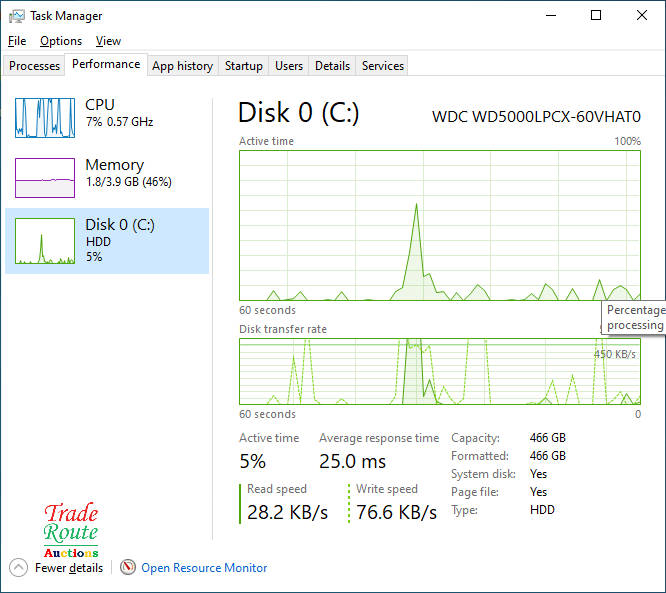
Task: Select the CPU usage mini graph thumbnail
Action: pyautogui.click(x=45, y=117)
